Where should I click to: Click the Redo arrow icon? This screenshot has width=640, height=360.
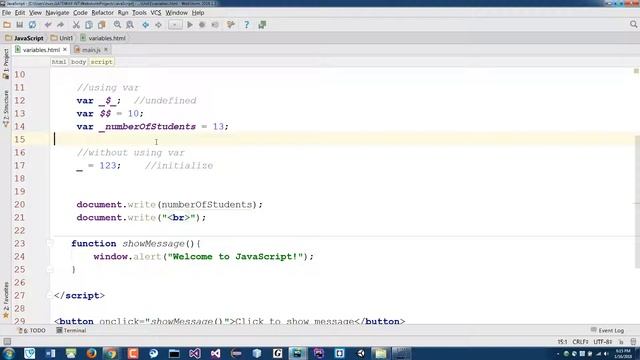60,25
